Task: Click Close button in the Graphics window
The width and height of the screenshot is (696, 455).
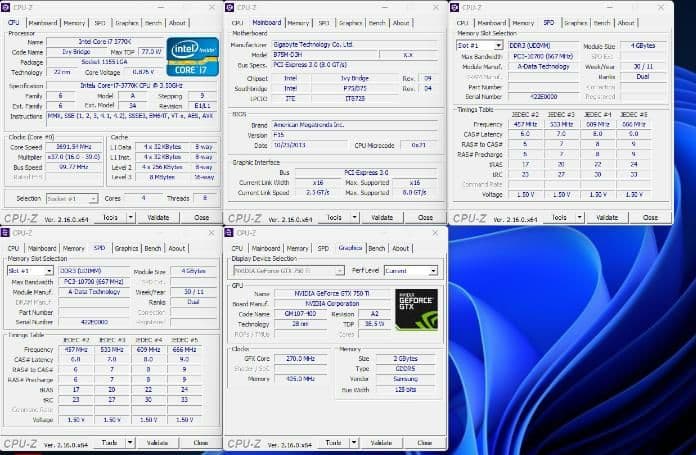Action: [424, 443]
